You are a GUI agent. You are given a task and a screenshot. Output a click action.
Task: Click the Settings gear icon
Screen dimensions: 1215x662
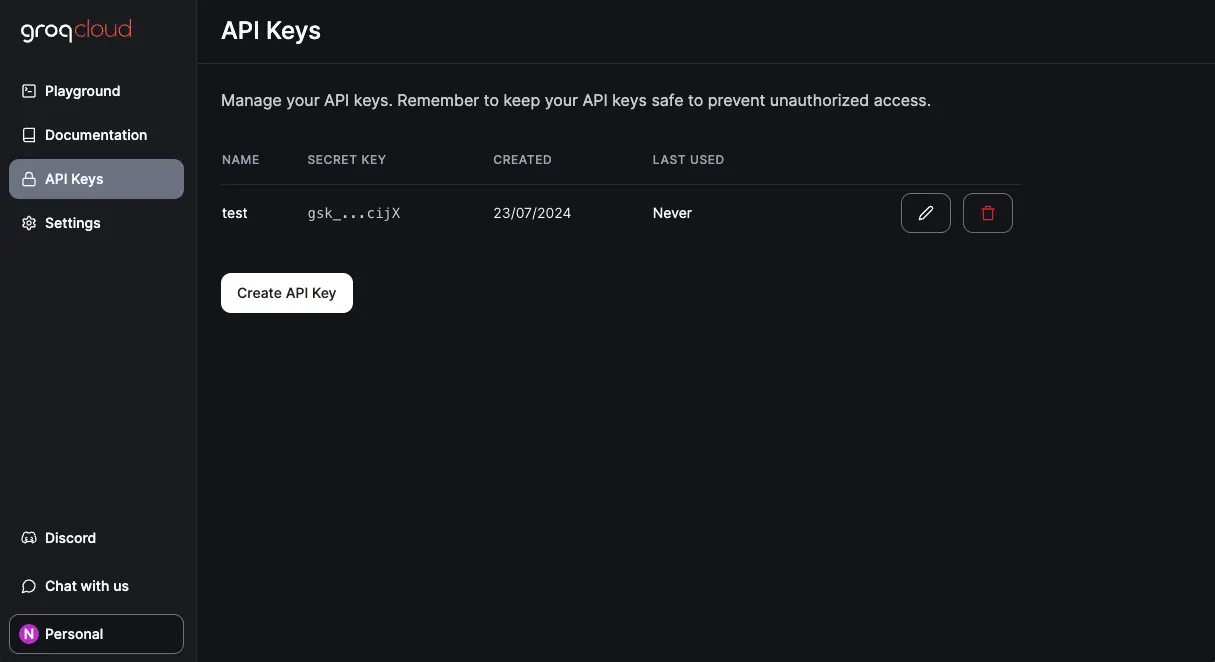[x=29, y=223]
